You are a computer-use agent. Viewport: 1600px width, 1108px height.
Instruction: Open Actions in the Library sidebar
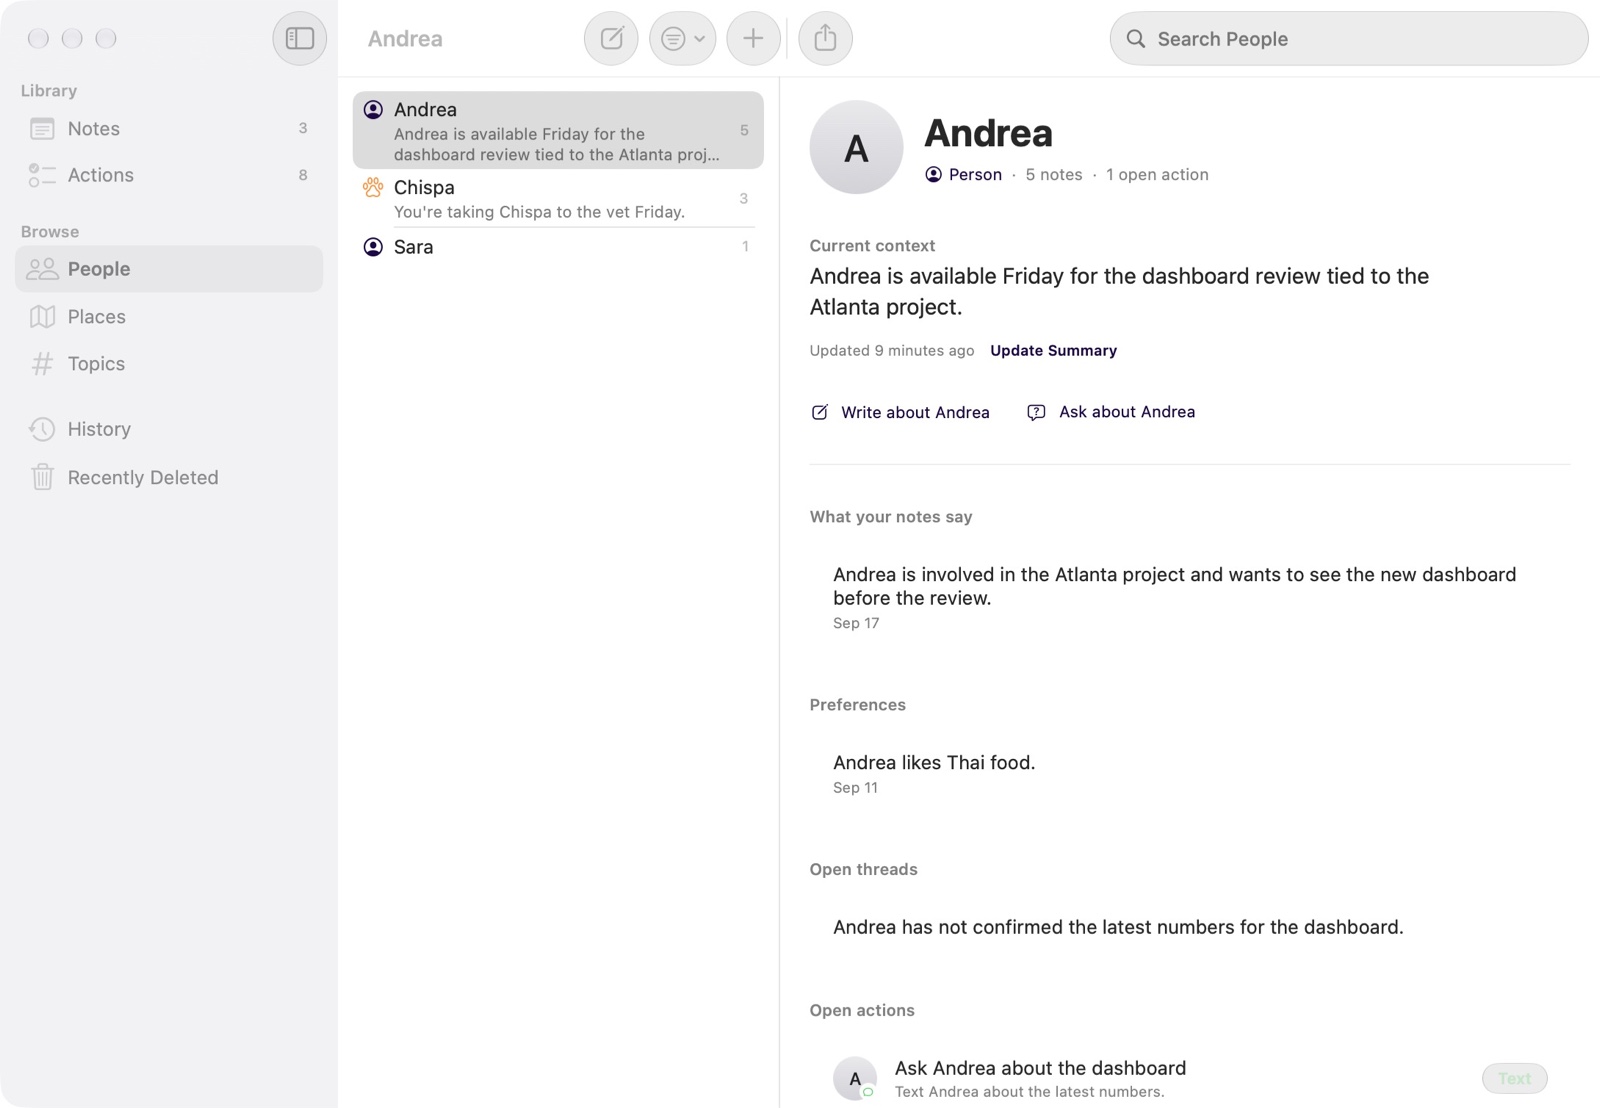tap(169, 175)
